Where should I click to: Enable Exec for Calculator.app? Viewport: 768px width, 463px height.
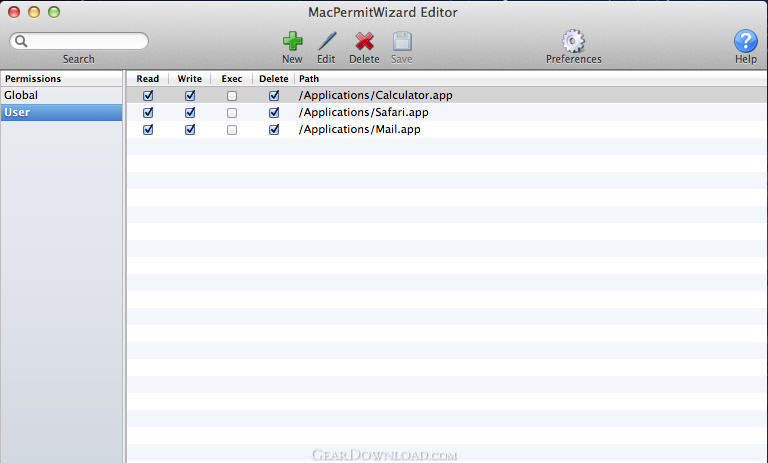[x=232, y=96]
